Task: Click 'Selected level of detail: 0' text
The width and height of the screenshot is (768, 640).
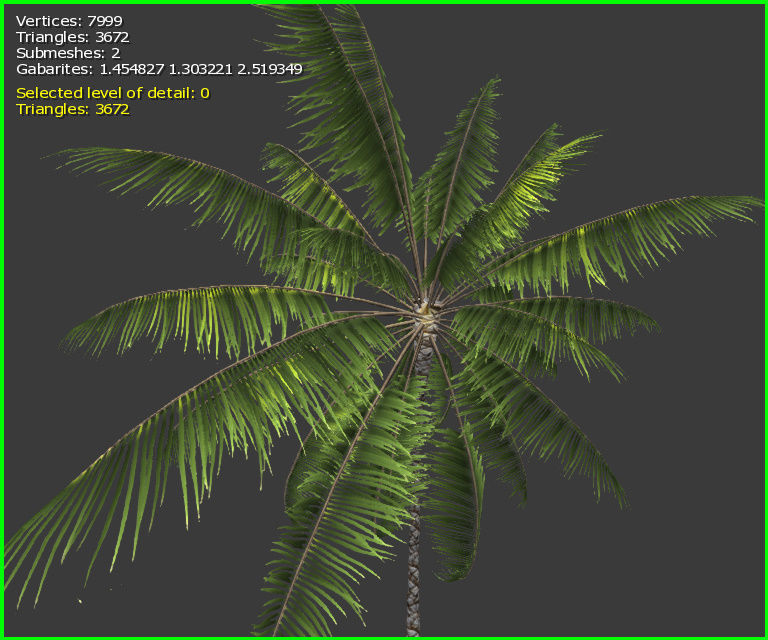Action: [x=113, y=93]
